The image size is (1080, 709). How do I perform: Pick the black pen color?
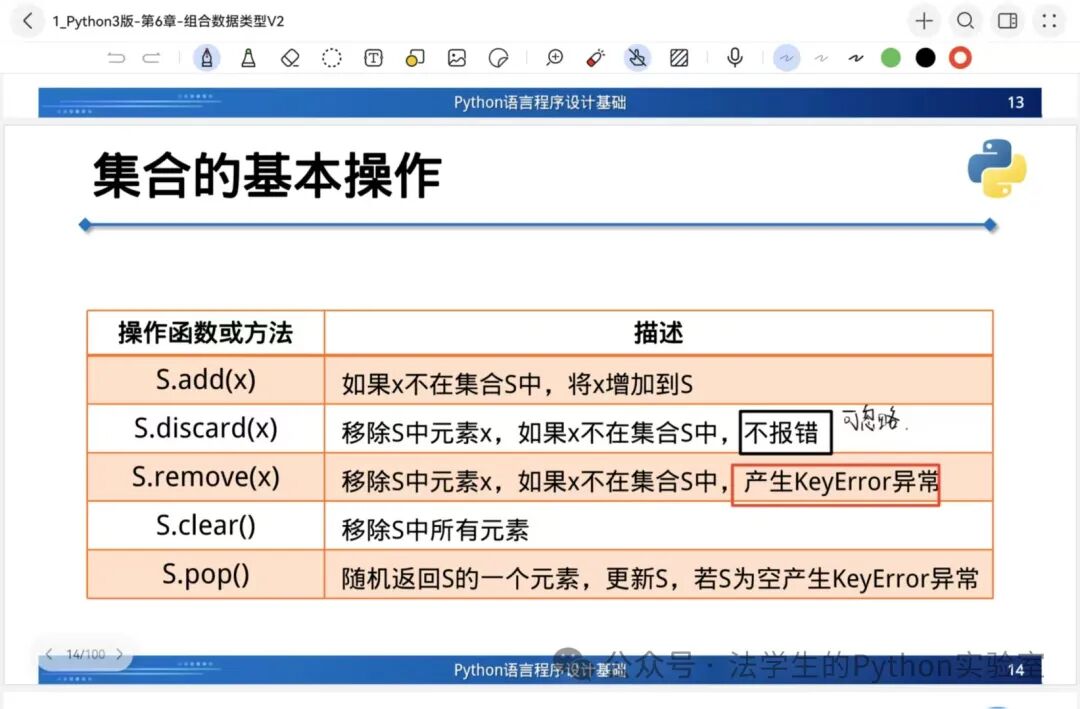[x=926, y=58]
